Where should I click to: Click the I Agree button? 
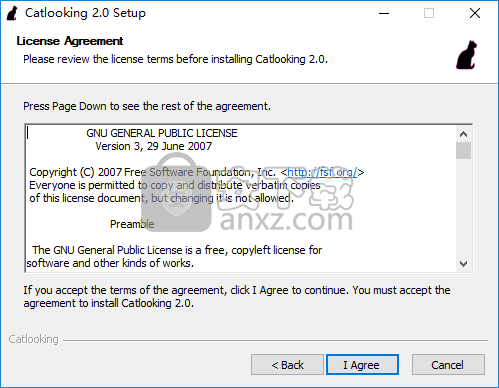pyautogui.click(x=362, y=365)
